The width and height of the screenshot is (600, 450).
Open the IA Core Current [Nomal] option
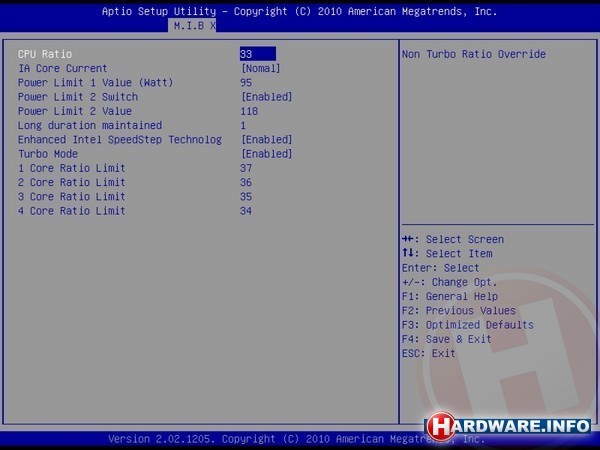[260, 68]
